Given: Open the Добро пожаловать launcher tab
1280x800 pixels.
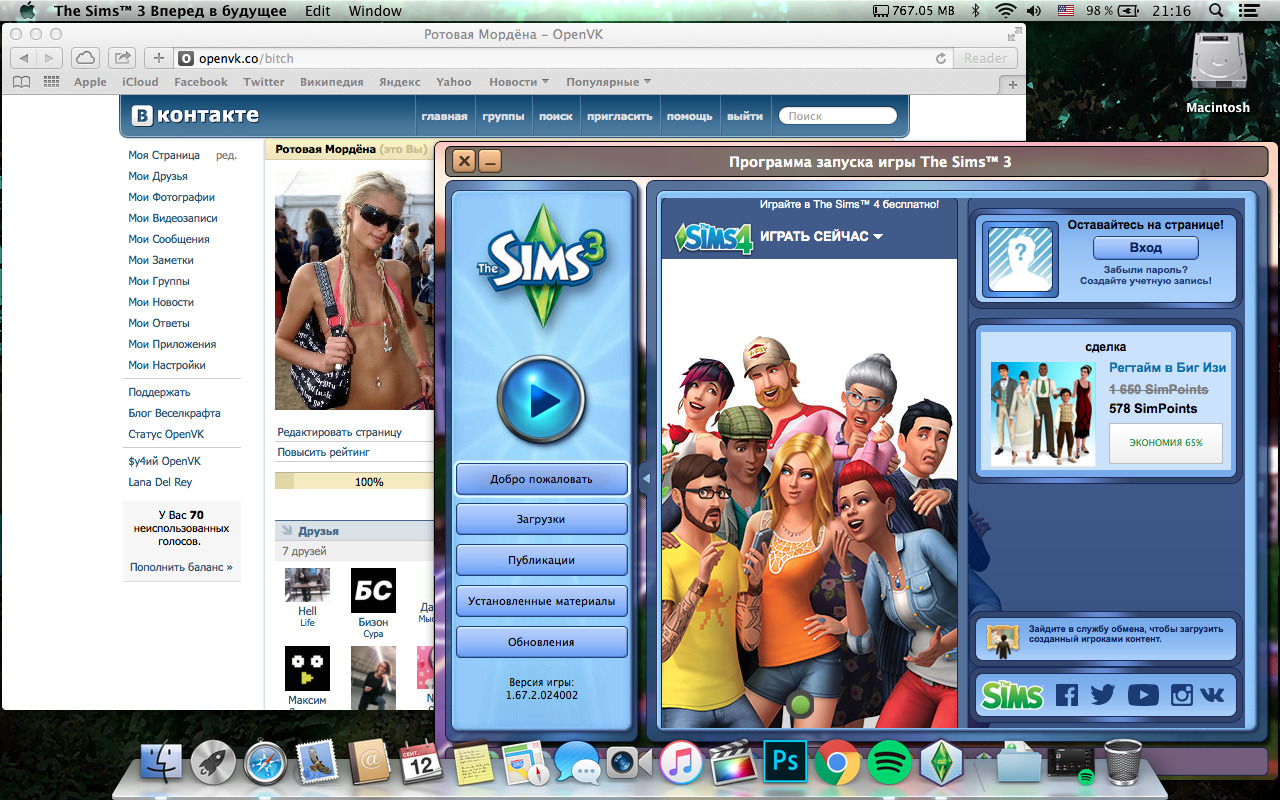Looking at the screenshot, I should coord(541,479).
